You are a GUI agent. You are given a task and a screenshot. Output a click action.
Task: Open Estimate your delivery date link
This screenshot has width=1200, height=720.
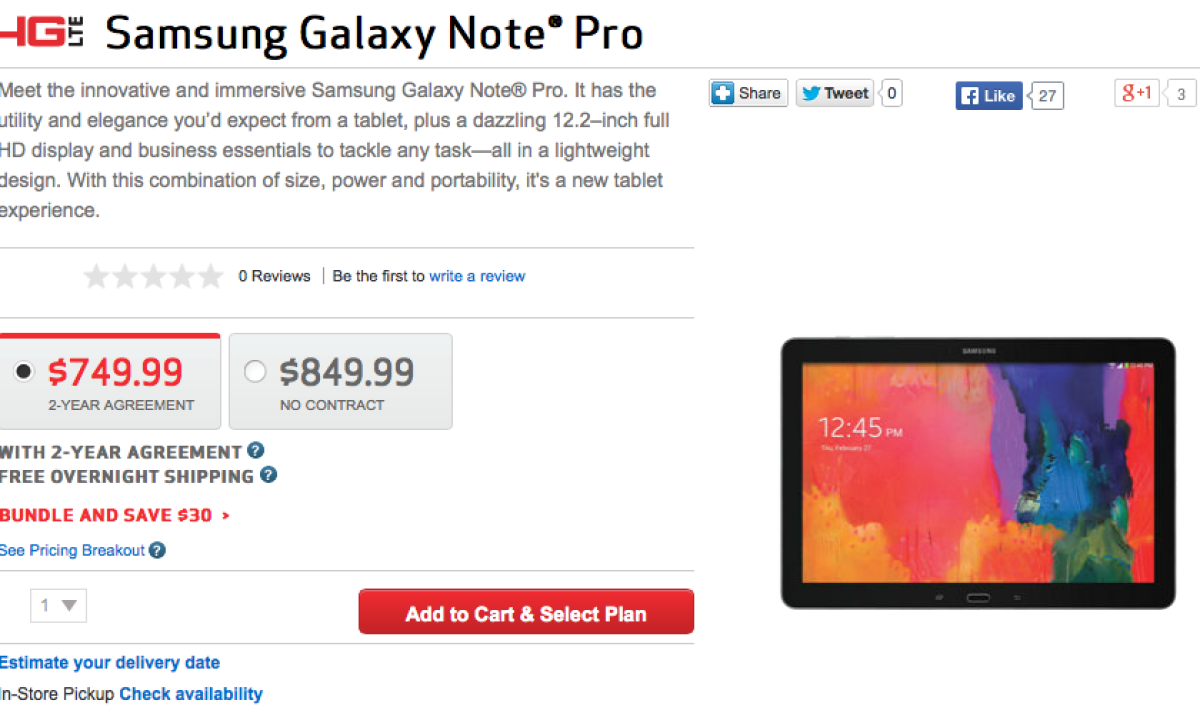pyautogui.click(x=110, y=662)
